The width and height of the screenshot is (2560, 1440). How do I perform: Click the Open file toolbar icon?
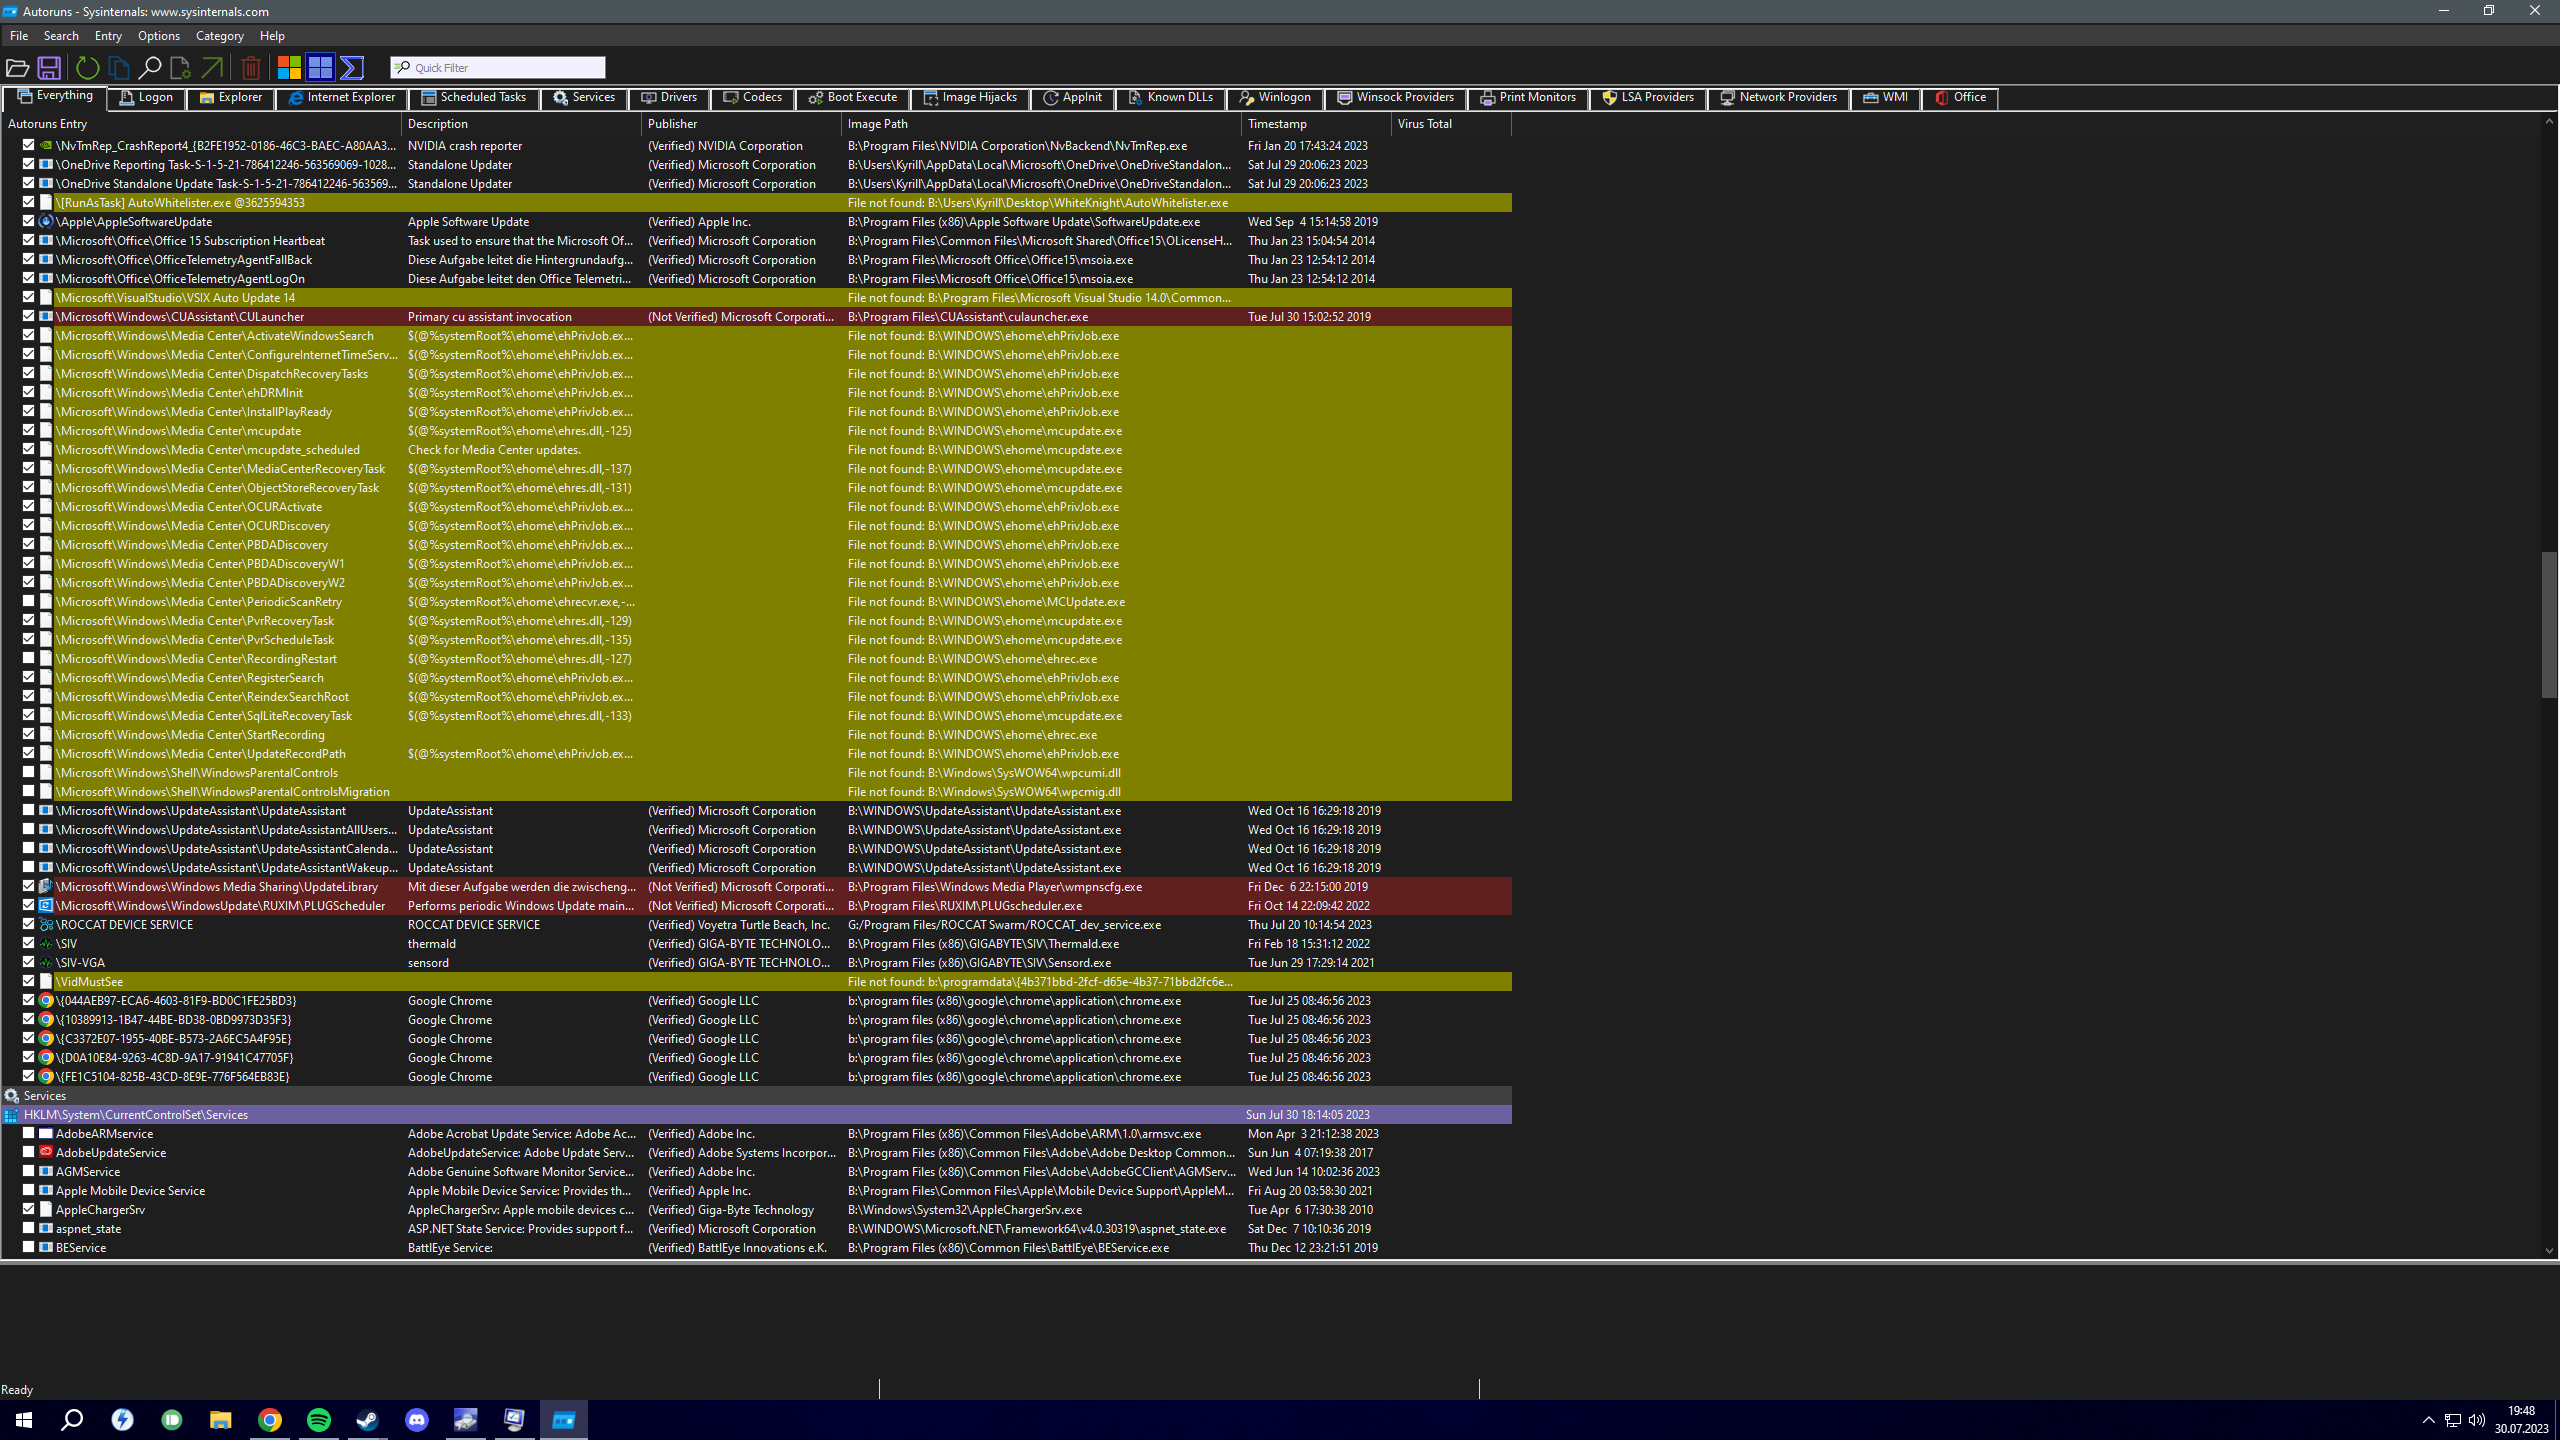17,68
